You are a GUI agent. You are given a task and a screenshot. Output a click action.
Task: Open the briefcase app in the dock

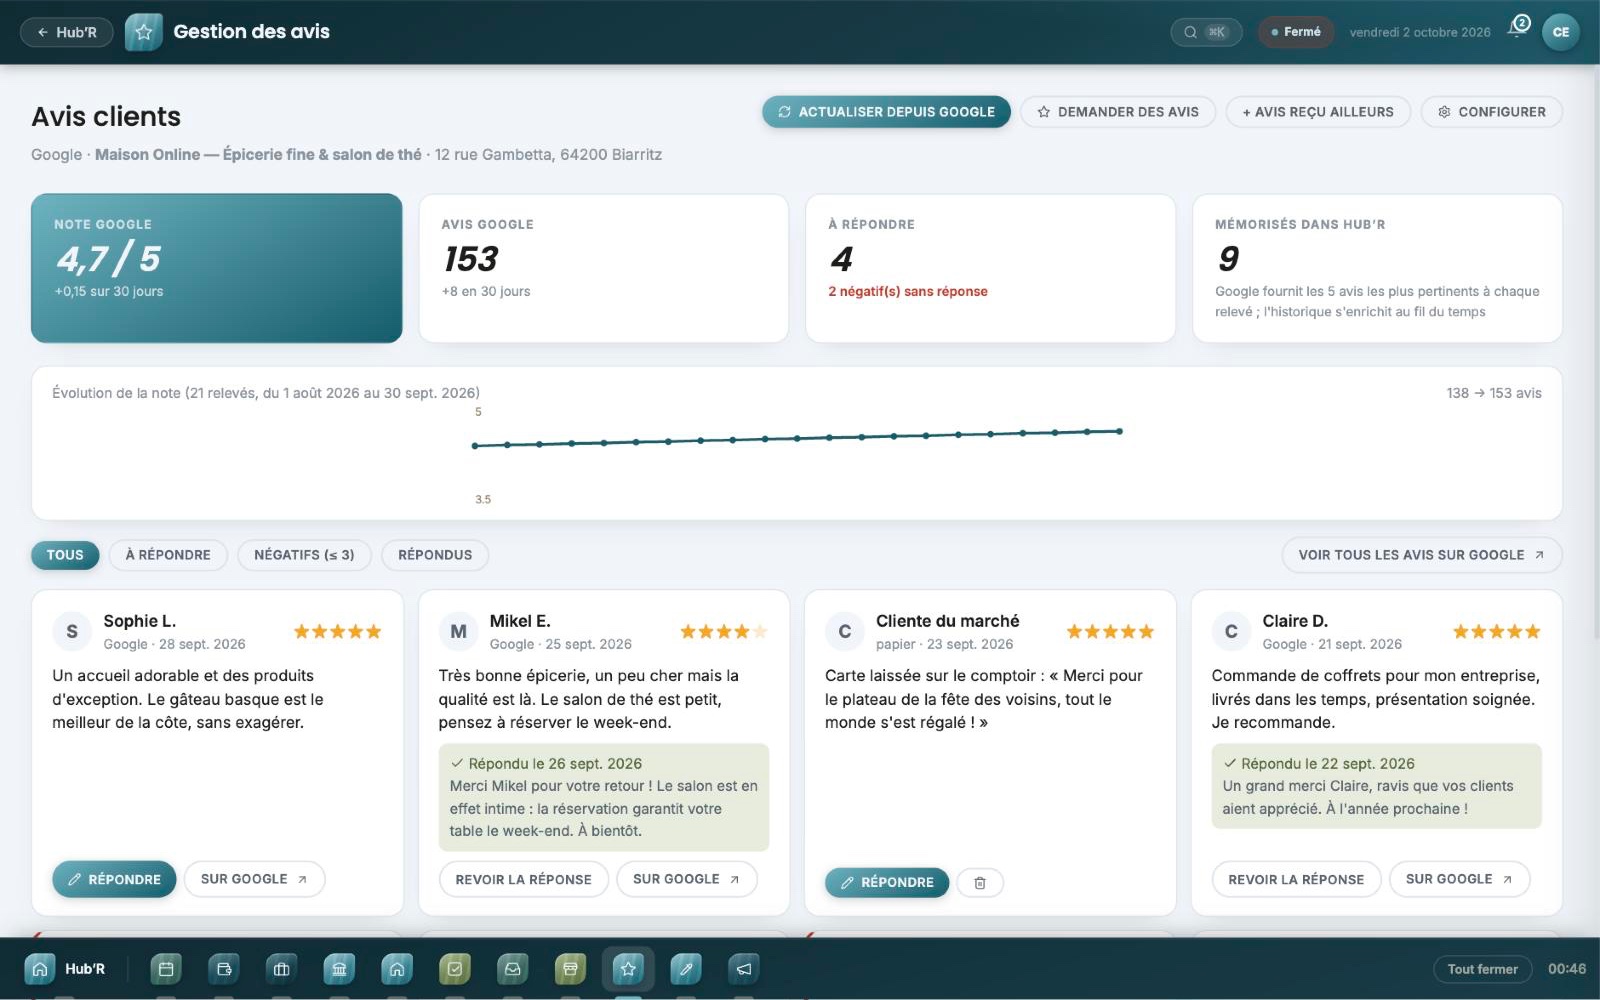[x=282, y=969]
